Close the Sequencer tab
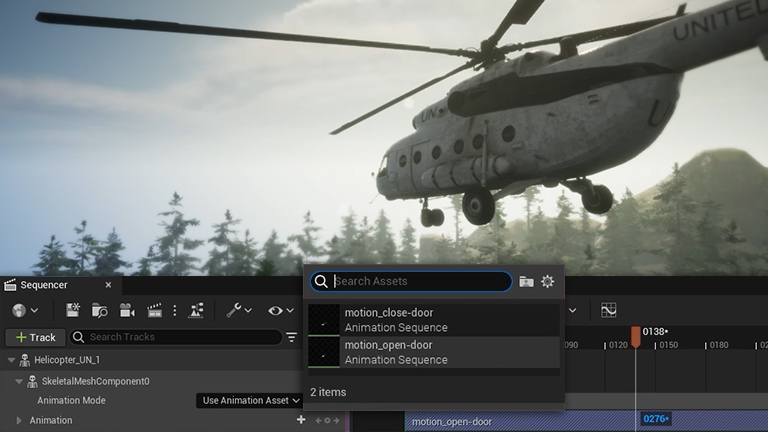Screen dimensions: 768x432 pos(108,285)
